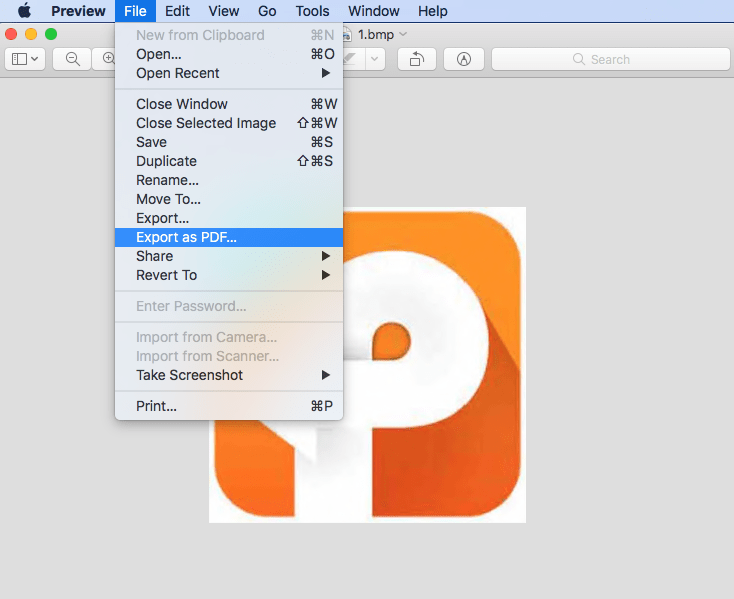The width and height of the screenshot is (734, 599).
Task: Click the rotate image icon
Action: tap(417, 59)
